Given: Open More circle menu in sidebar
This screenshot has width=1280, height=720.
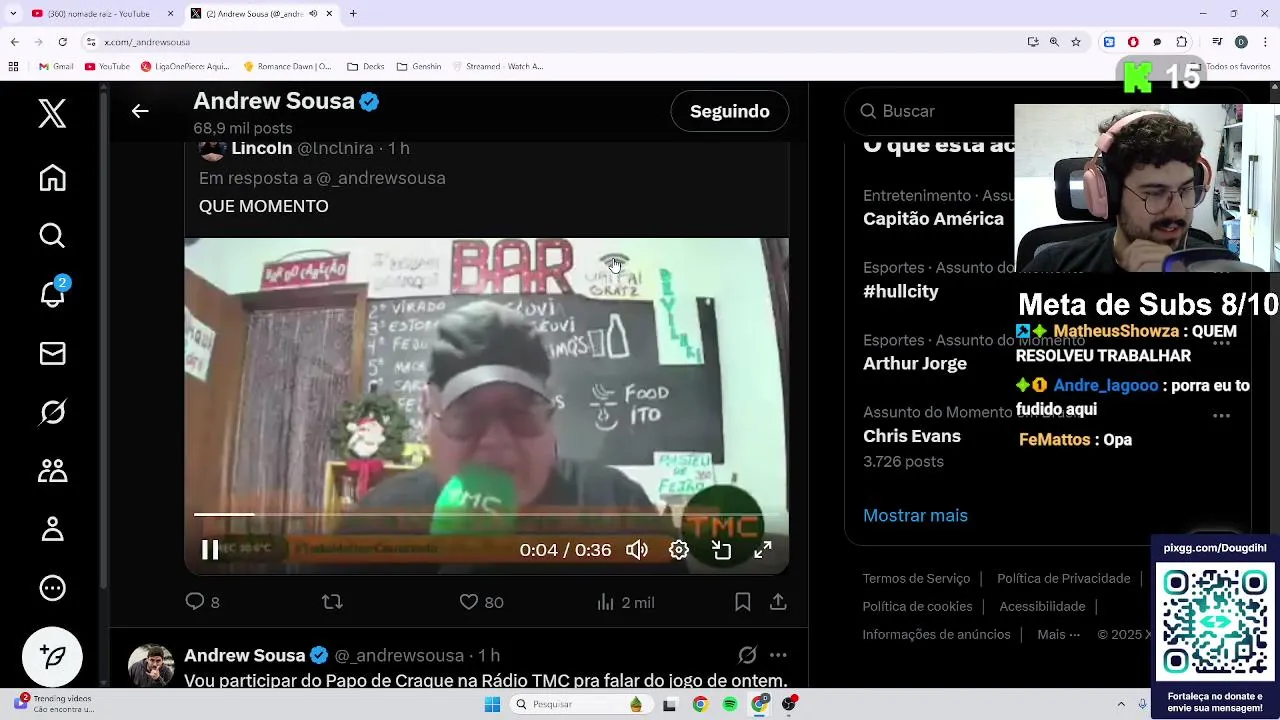Looking at the screenshot, I should coord(52,588).
